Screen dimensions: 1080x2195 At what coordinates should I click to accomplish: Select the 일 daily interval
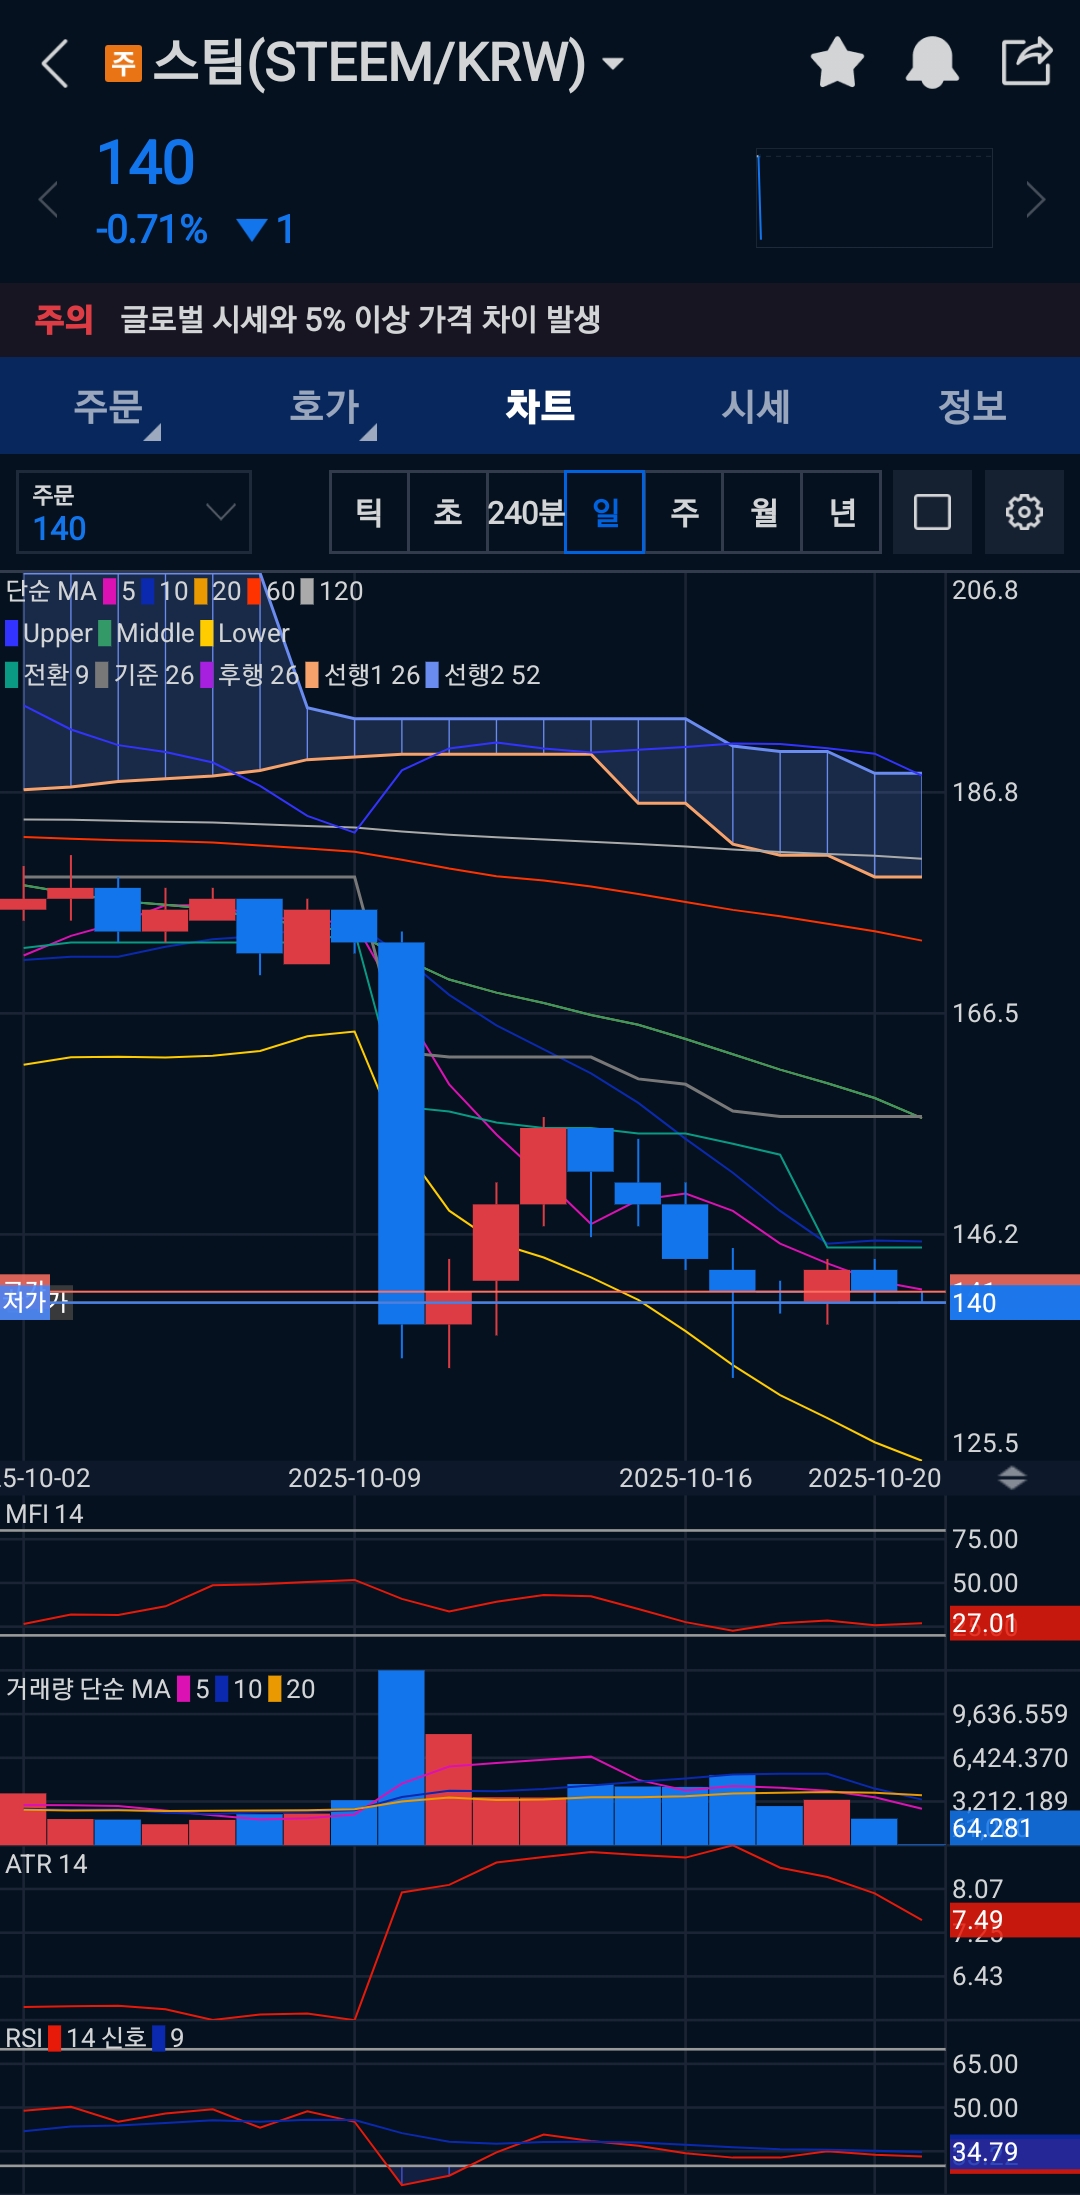point(605,512)
